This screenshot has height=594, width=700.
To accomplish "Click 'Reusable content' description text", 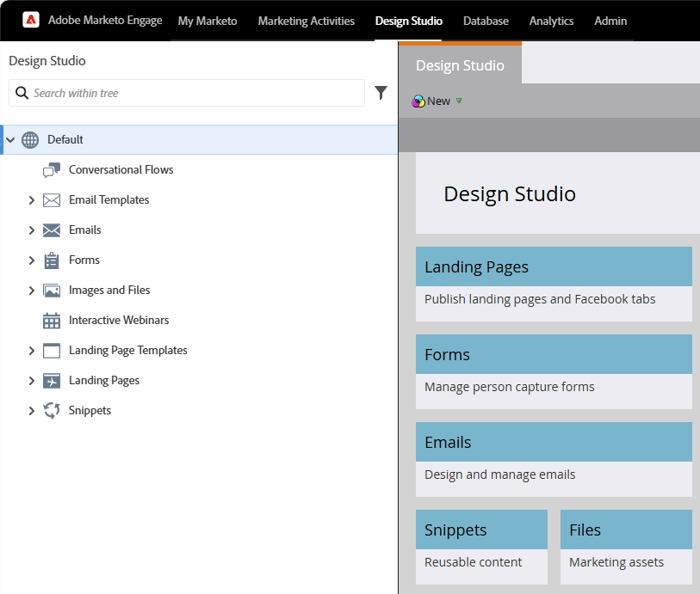I will point(473,562).
